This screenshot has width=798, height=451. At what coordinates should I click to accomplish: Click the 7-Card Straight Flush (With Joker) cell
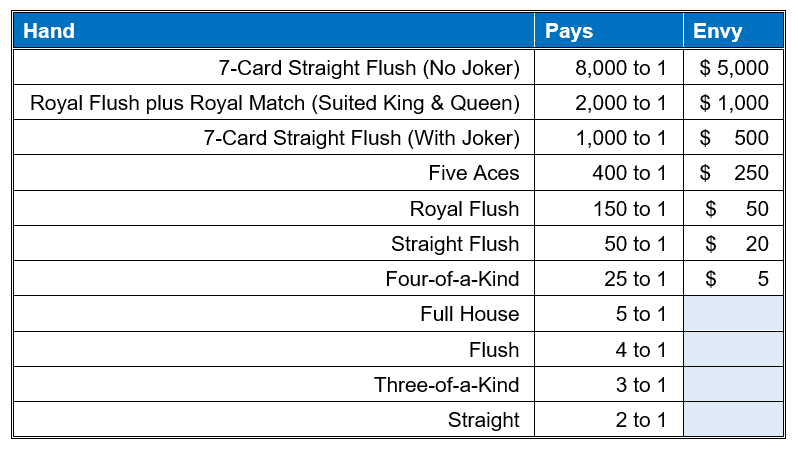[x=362, y=138]
